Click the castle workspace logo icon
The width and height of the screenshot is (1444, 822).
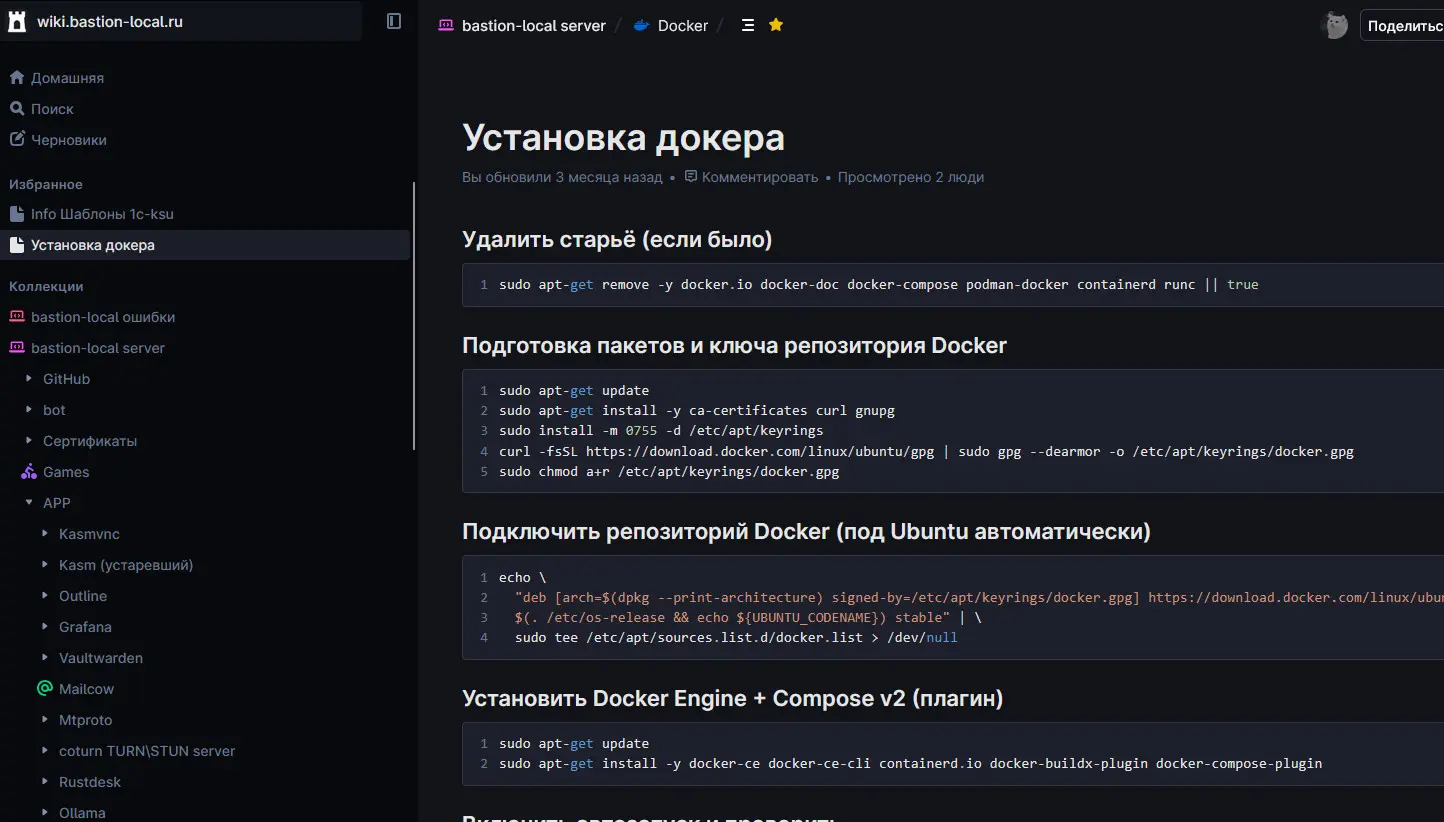tap(16, 21)
